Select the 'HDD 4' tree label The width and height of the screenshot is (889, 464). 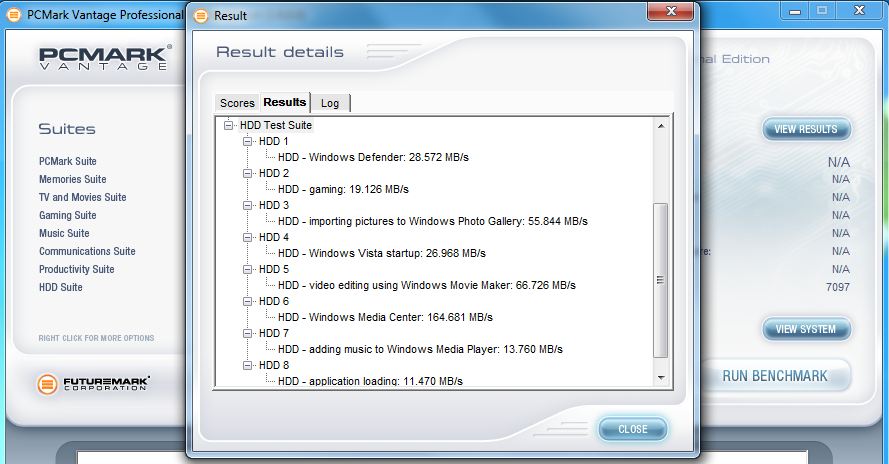click(274, 237)
